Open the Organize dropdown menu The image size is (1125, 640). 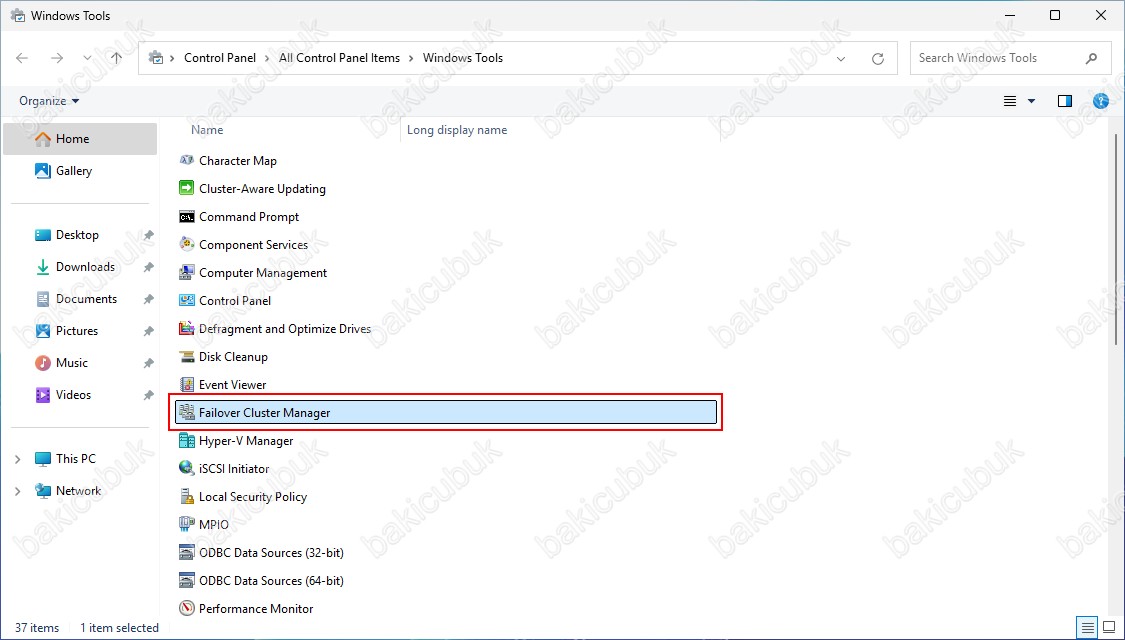[x=49, y=101]
